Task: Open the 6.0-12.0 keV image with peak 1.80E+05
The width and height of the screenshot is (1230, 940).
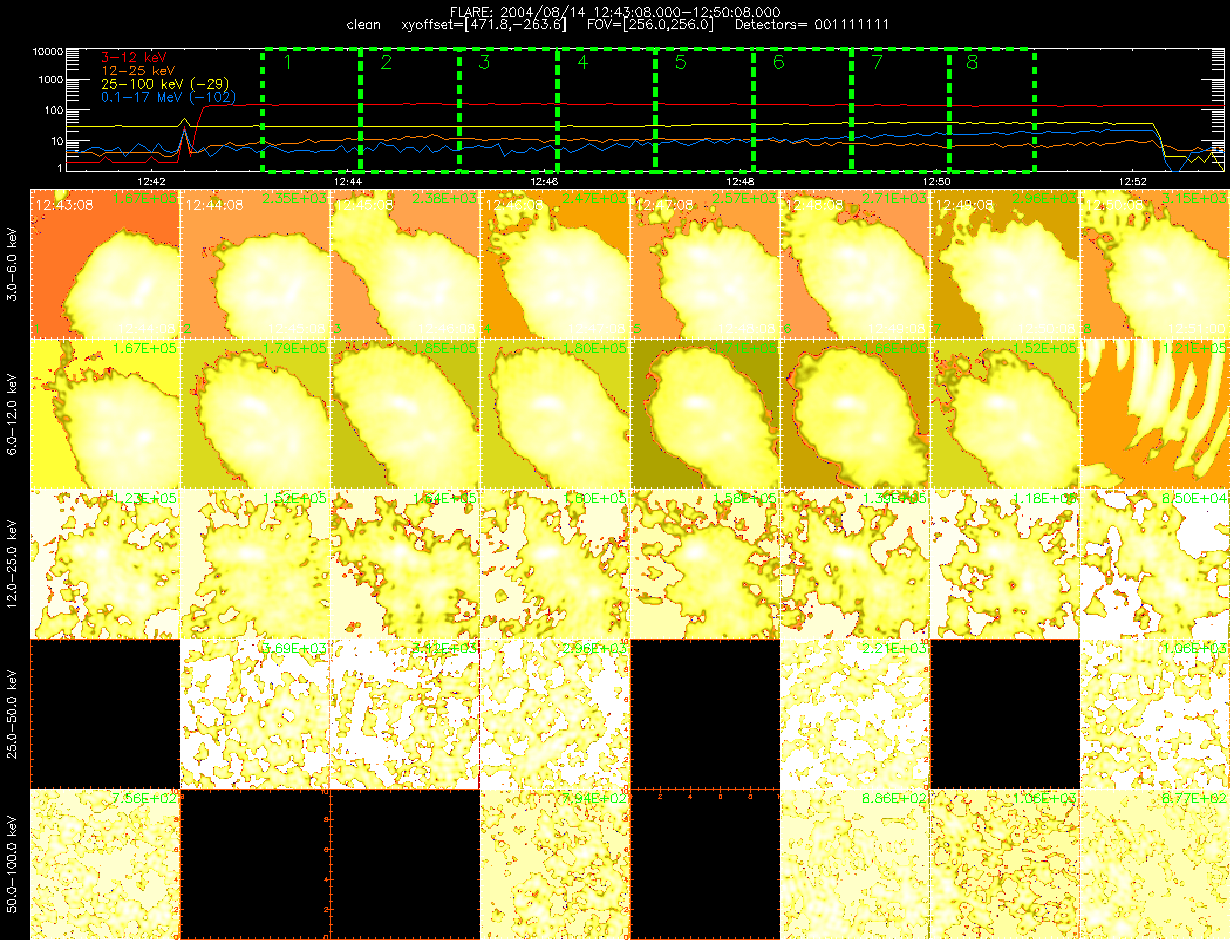Action: (555, 414)
